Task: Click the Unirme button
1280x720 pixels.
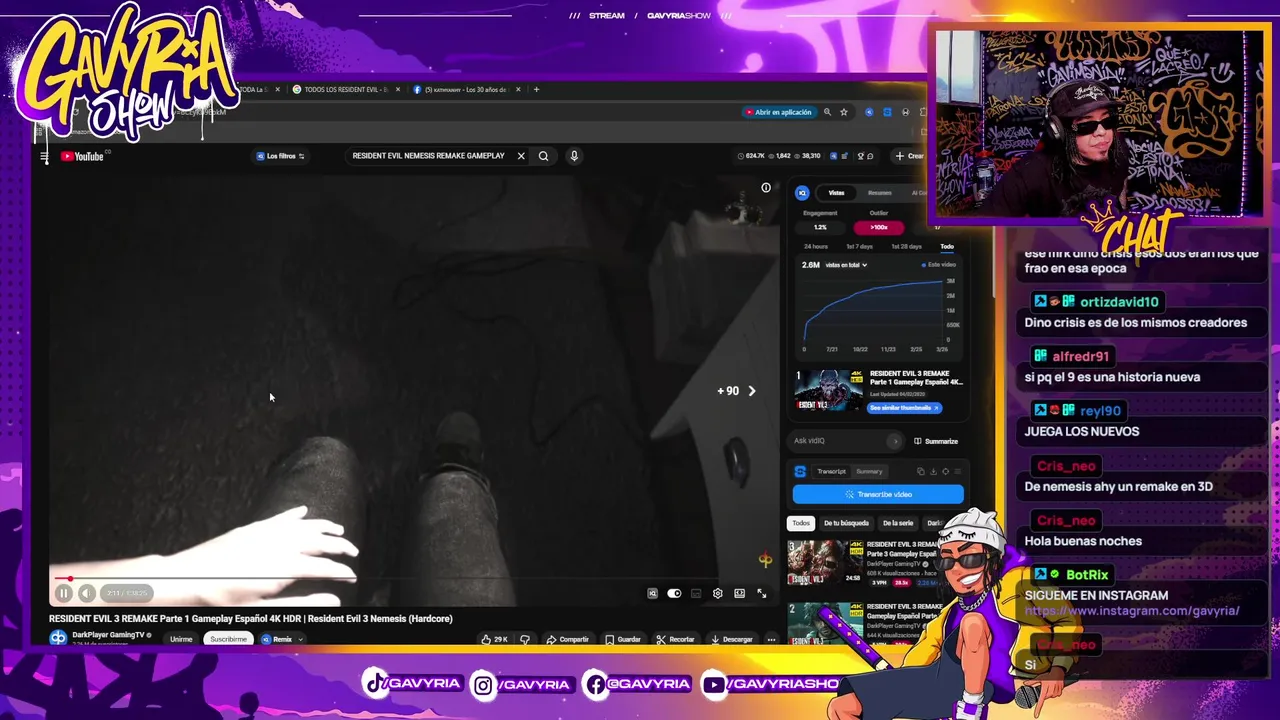Action: pyautogui.click(x=181, y=639)
